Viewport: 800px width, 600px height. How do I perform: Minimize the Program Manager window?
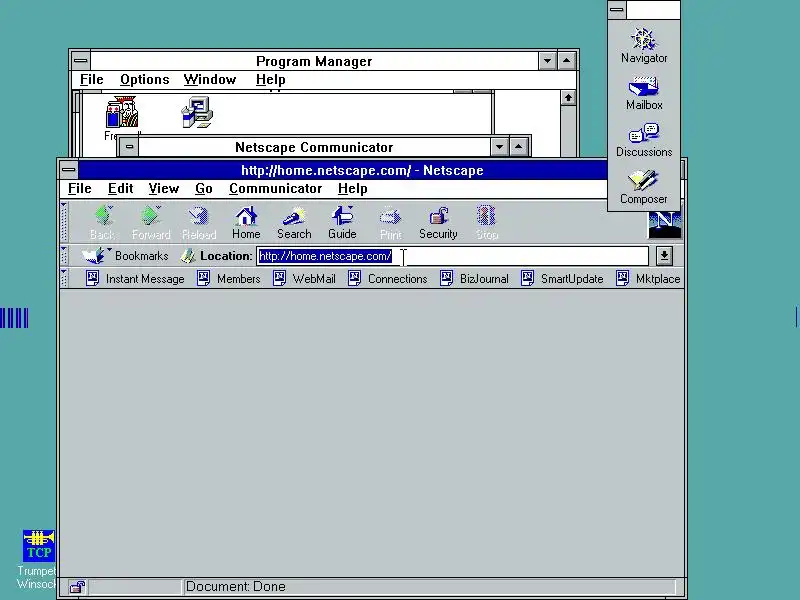tap(547, 61)
